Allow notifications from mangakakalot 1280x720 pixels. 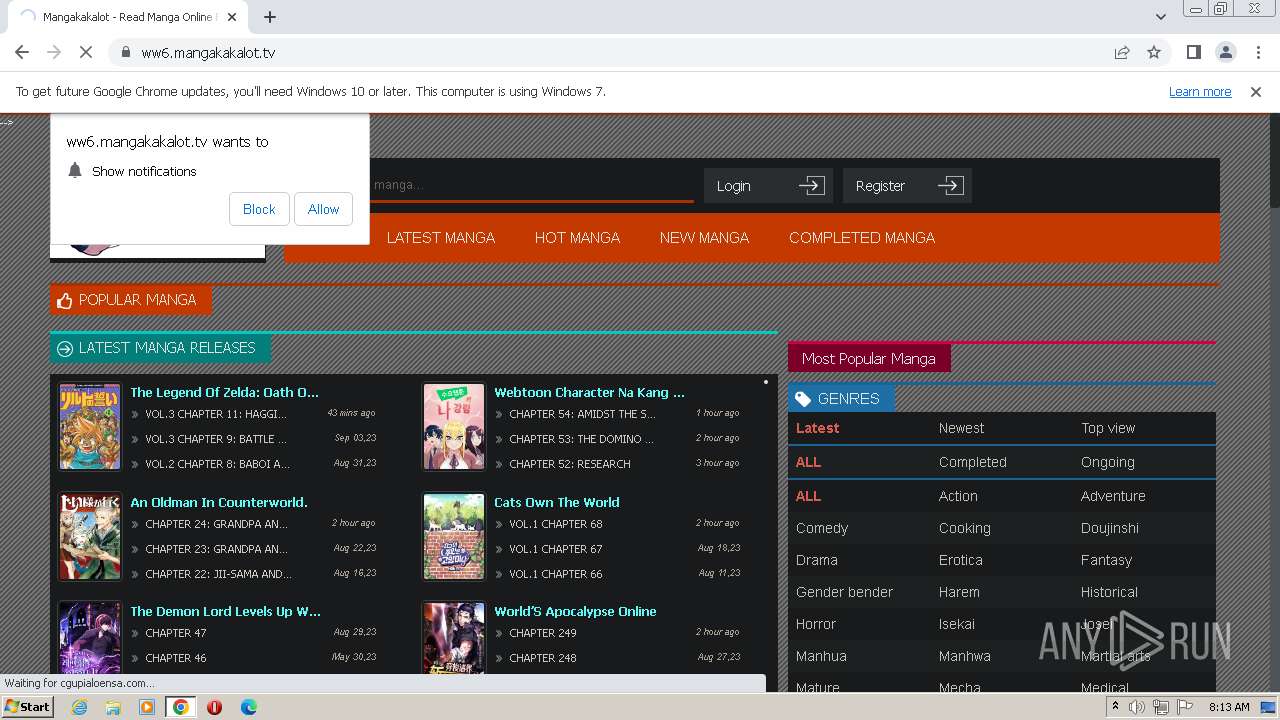pos(323,209)
